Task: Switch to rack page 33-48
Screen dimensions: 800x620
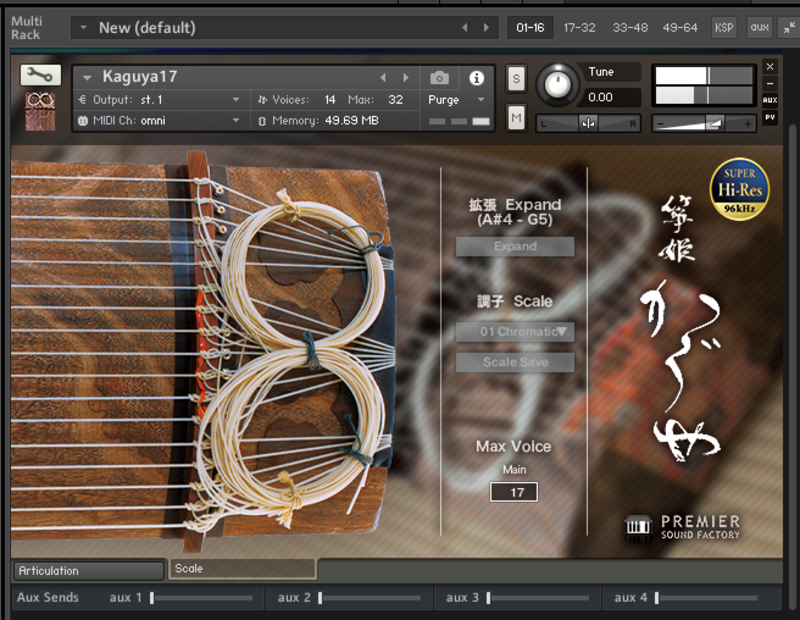Action: pos(630,28)
